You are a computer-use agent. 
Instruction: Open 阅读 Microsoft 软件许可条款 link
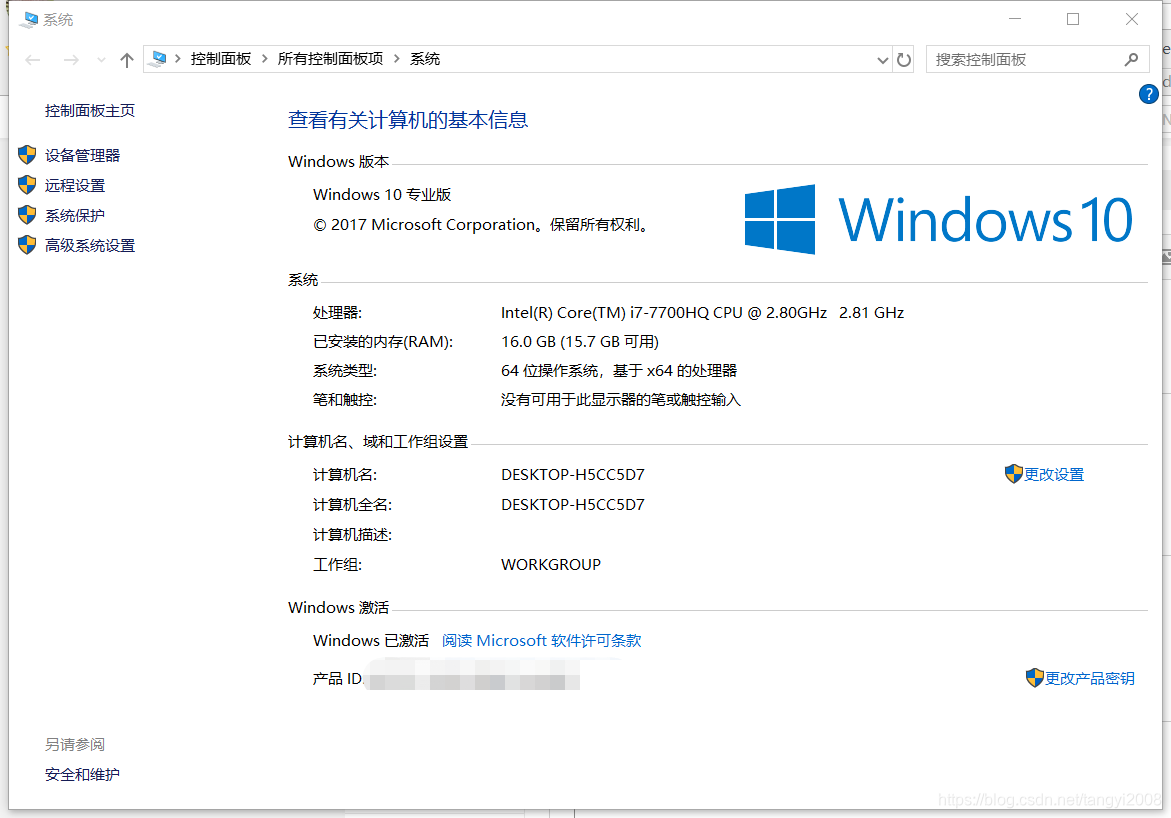click(x=541, y=640)
